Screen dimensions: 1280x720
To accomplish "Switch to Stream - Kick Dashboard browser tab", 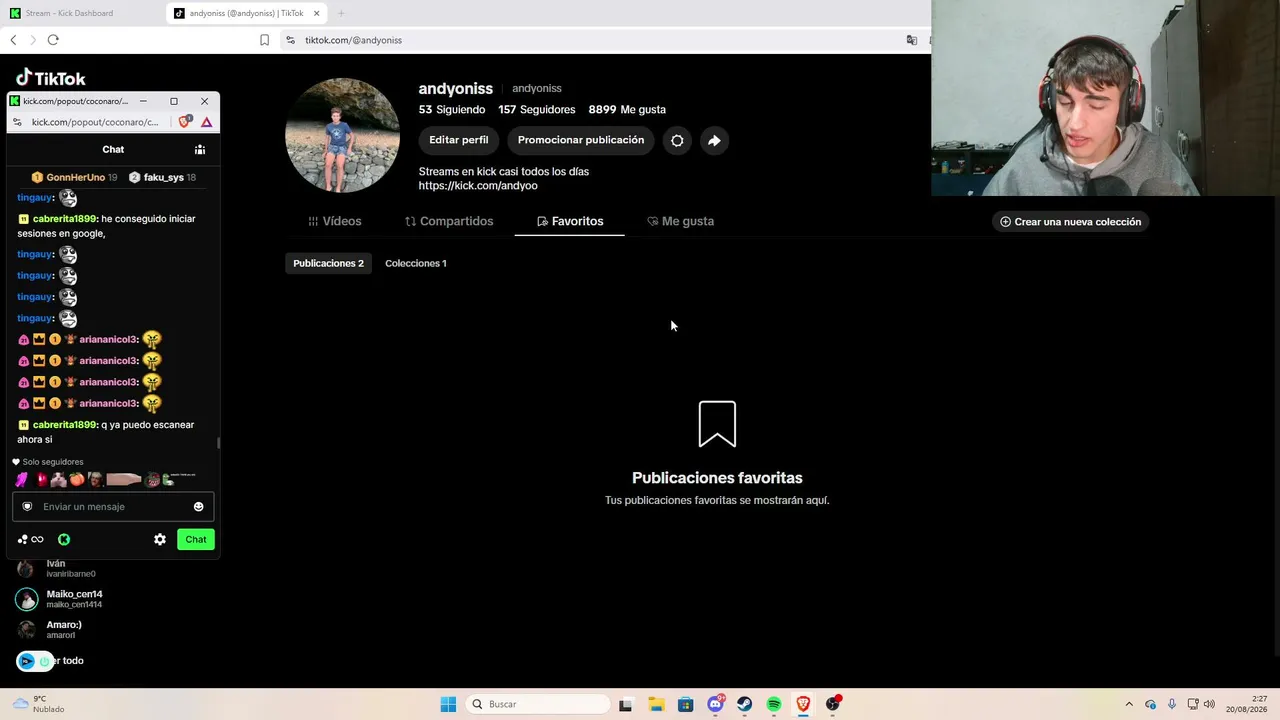I will (68, 13).
